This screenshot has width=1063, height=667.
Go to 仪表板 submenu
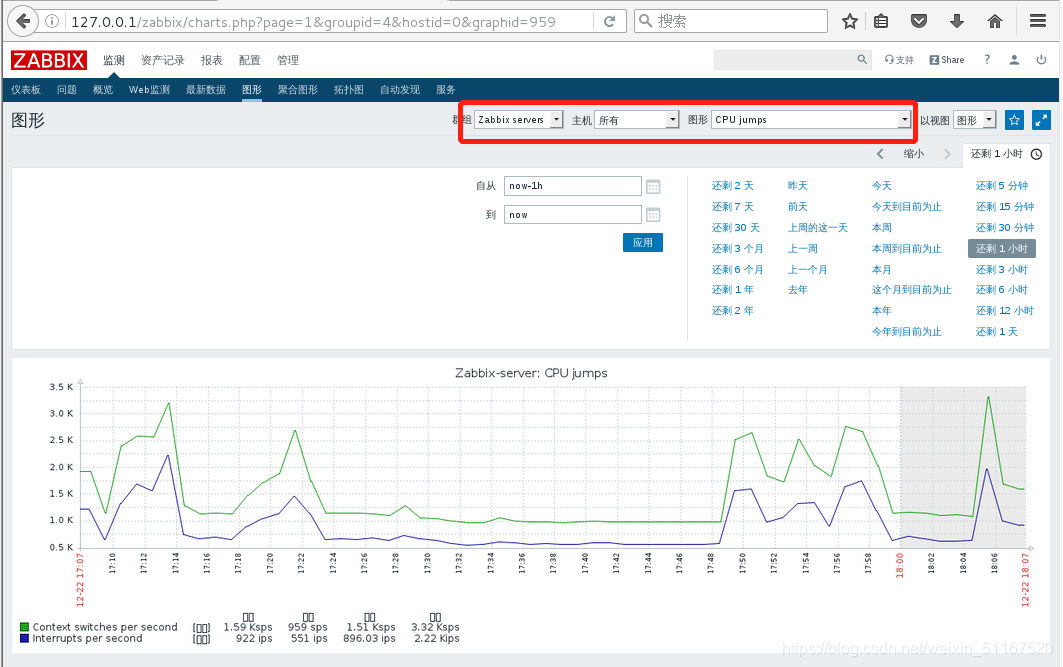click(x=26, y=89)
